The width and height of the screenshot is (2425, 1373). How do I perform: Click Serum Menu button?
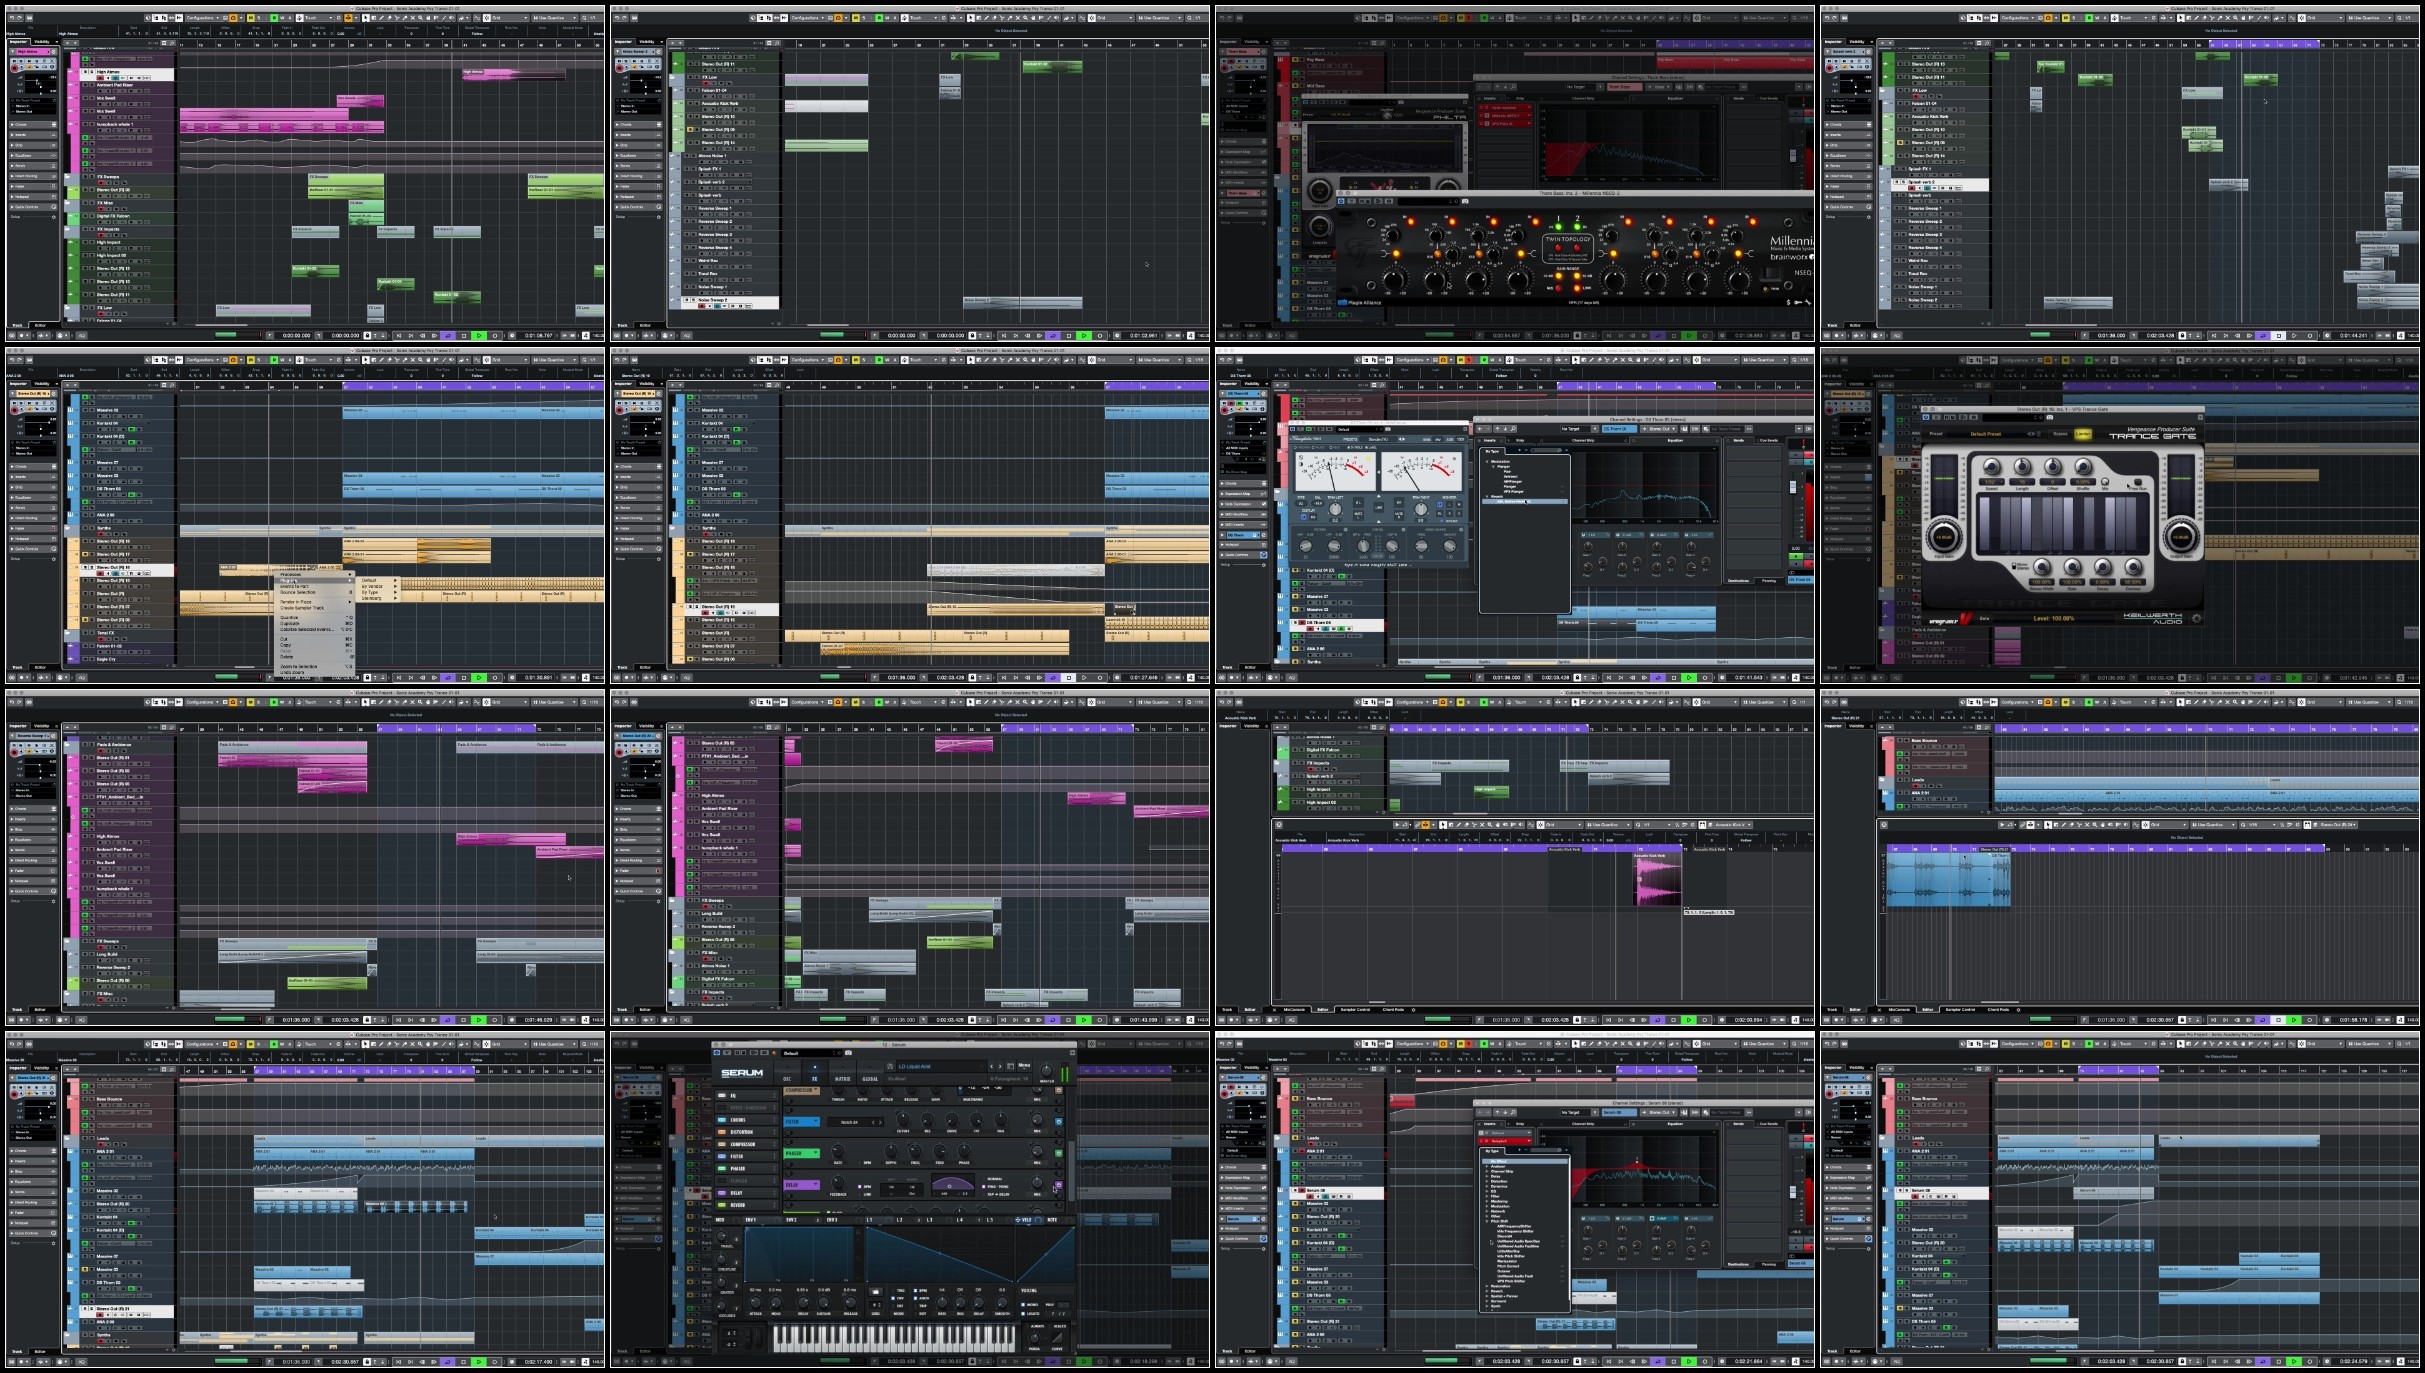1024,1066
